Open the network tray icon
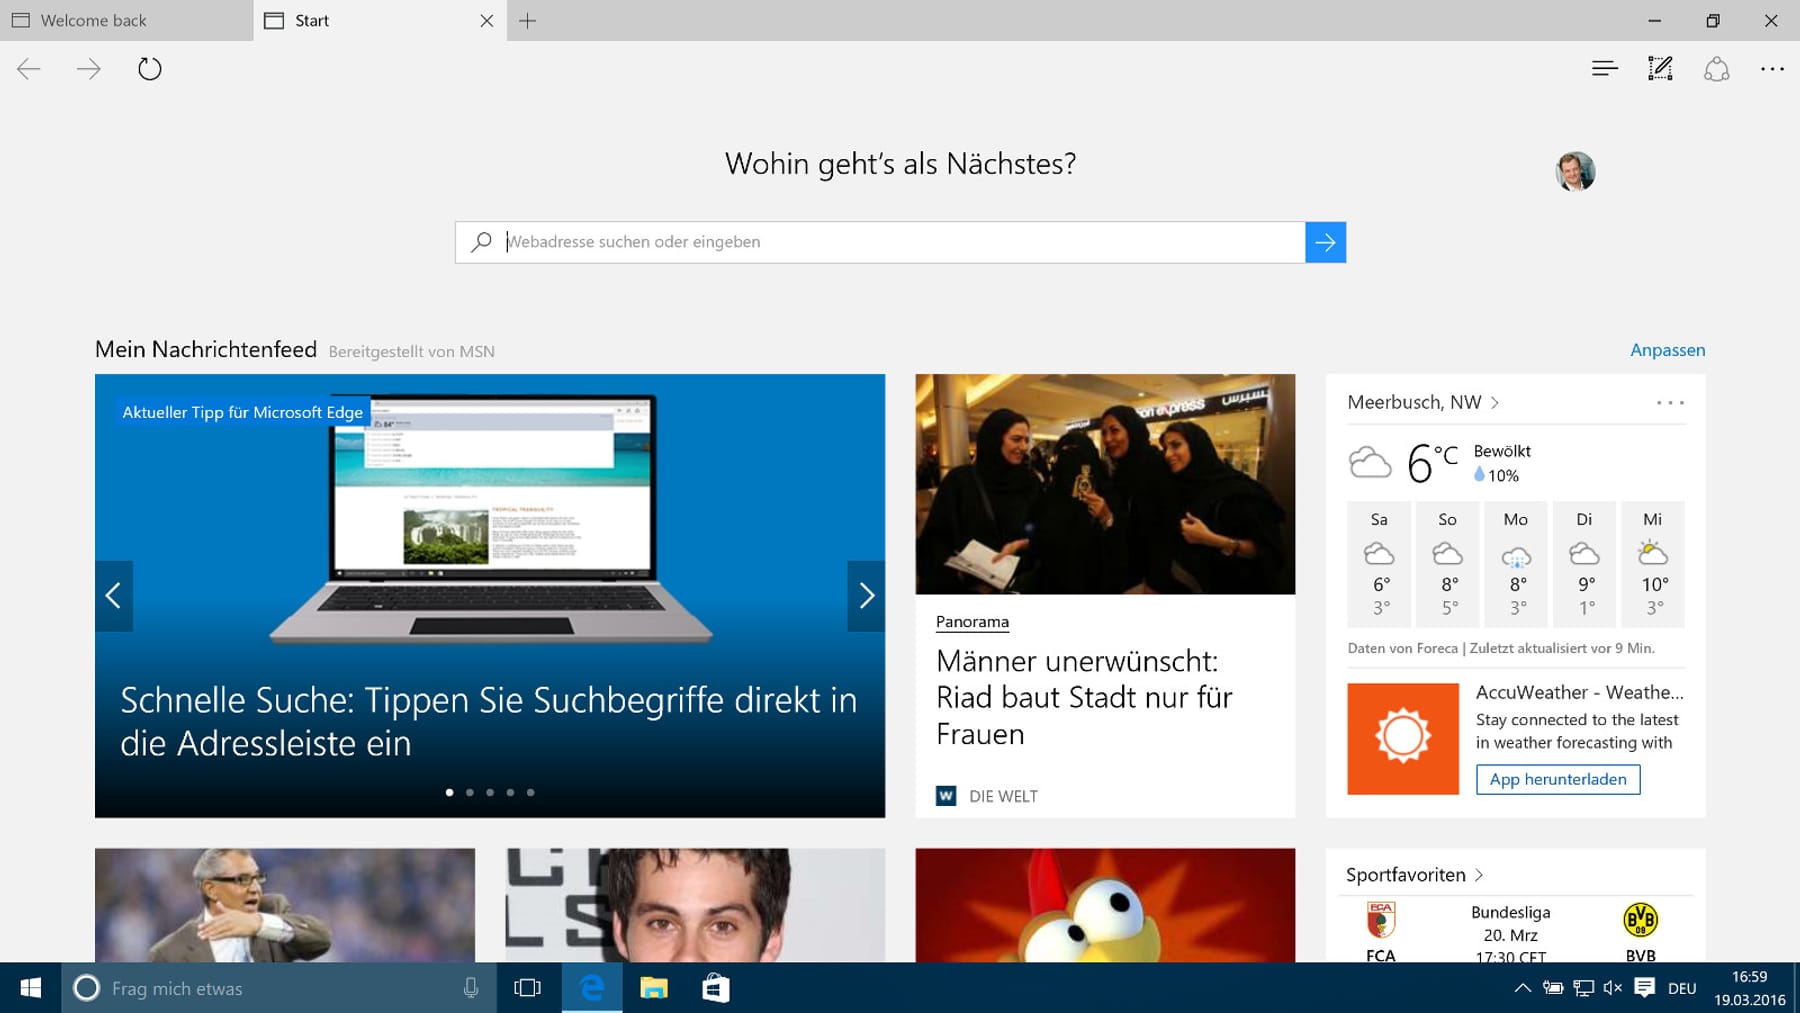1800x1013 pixels. coord(1584,988)
